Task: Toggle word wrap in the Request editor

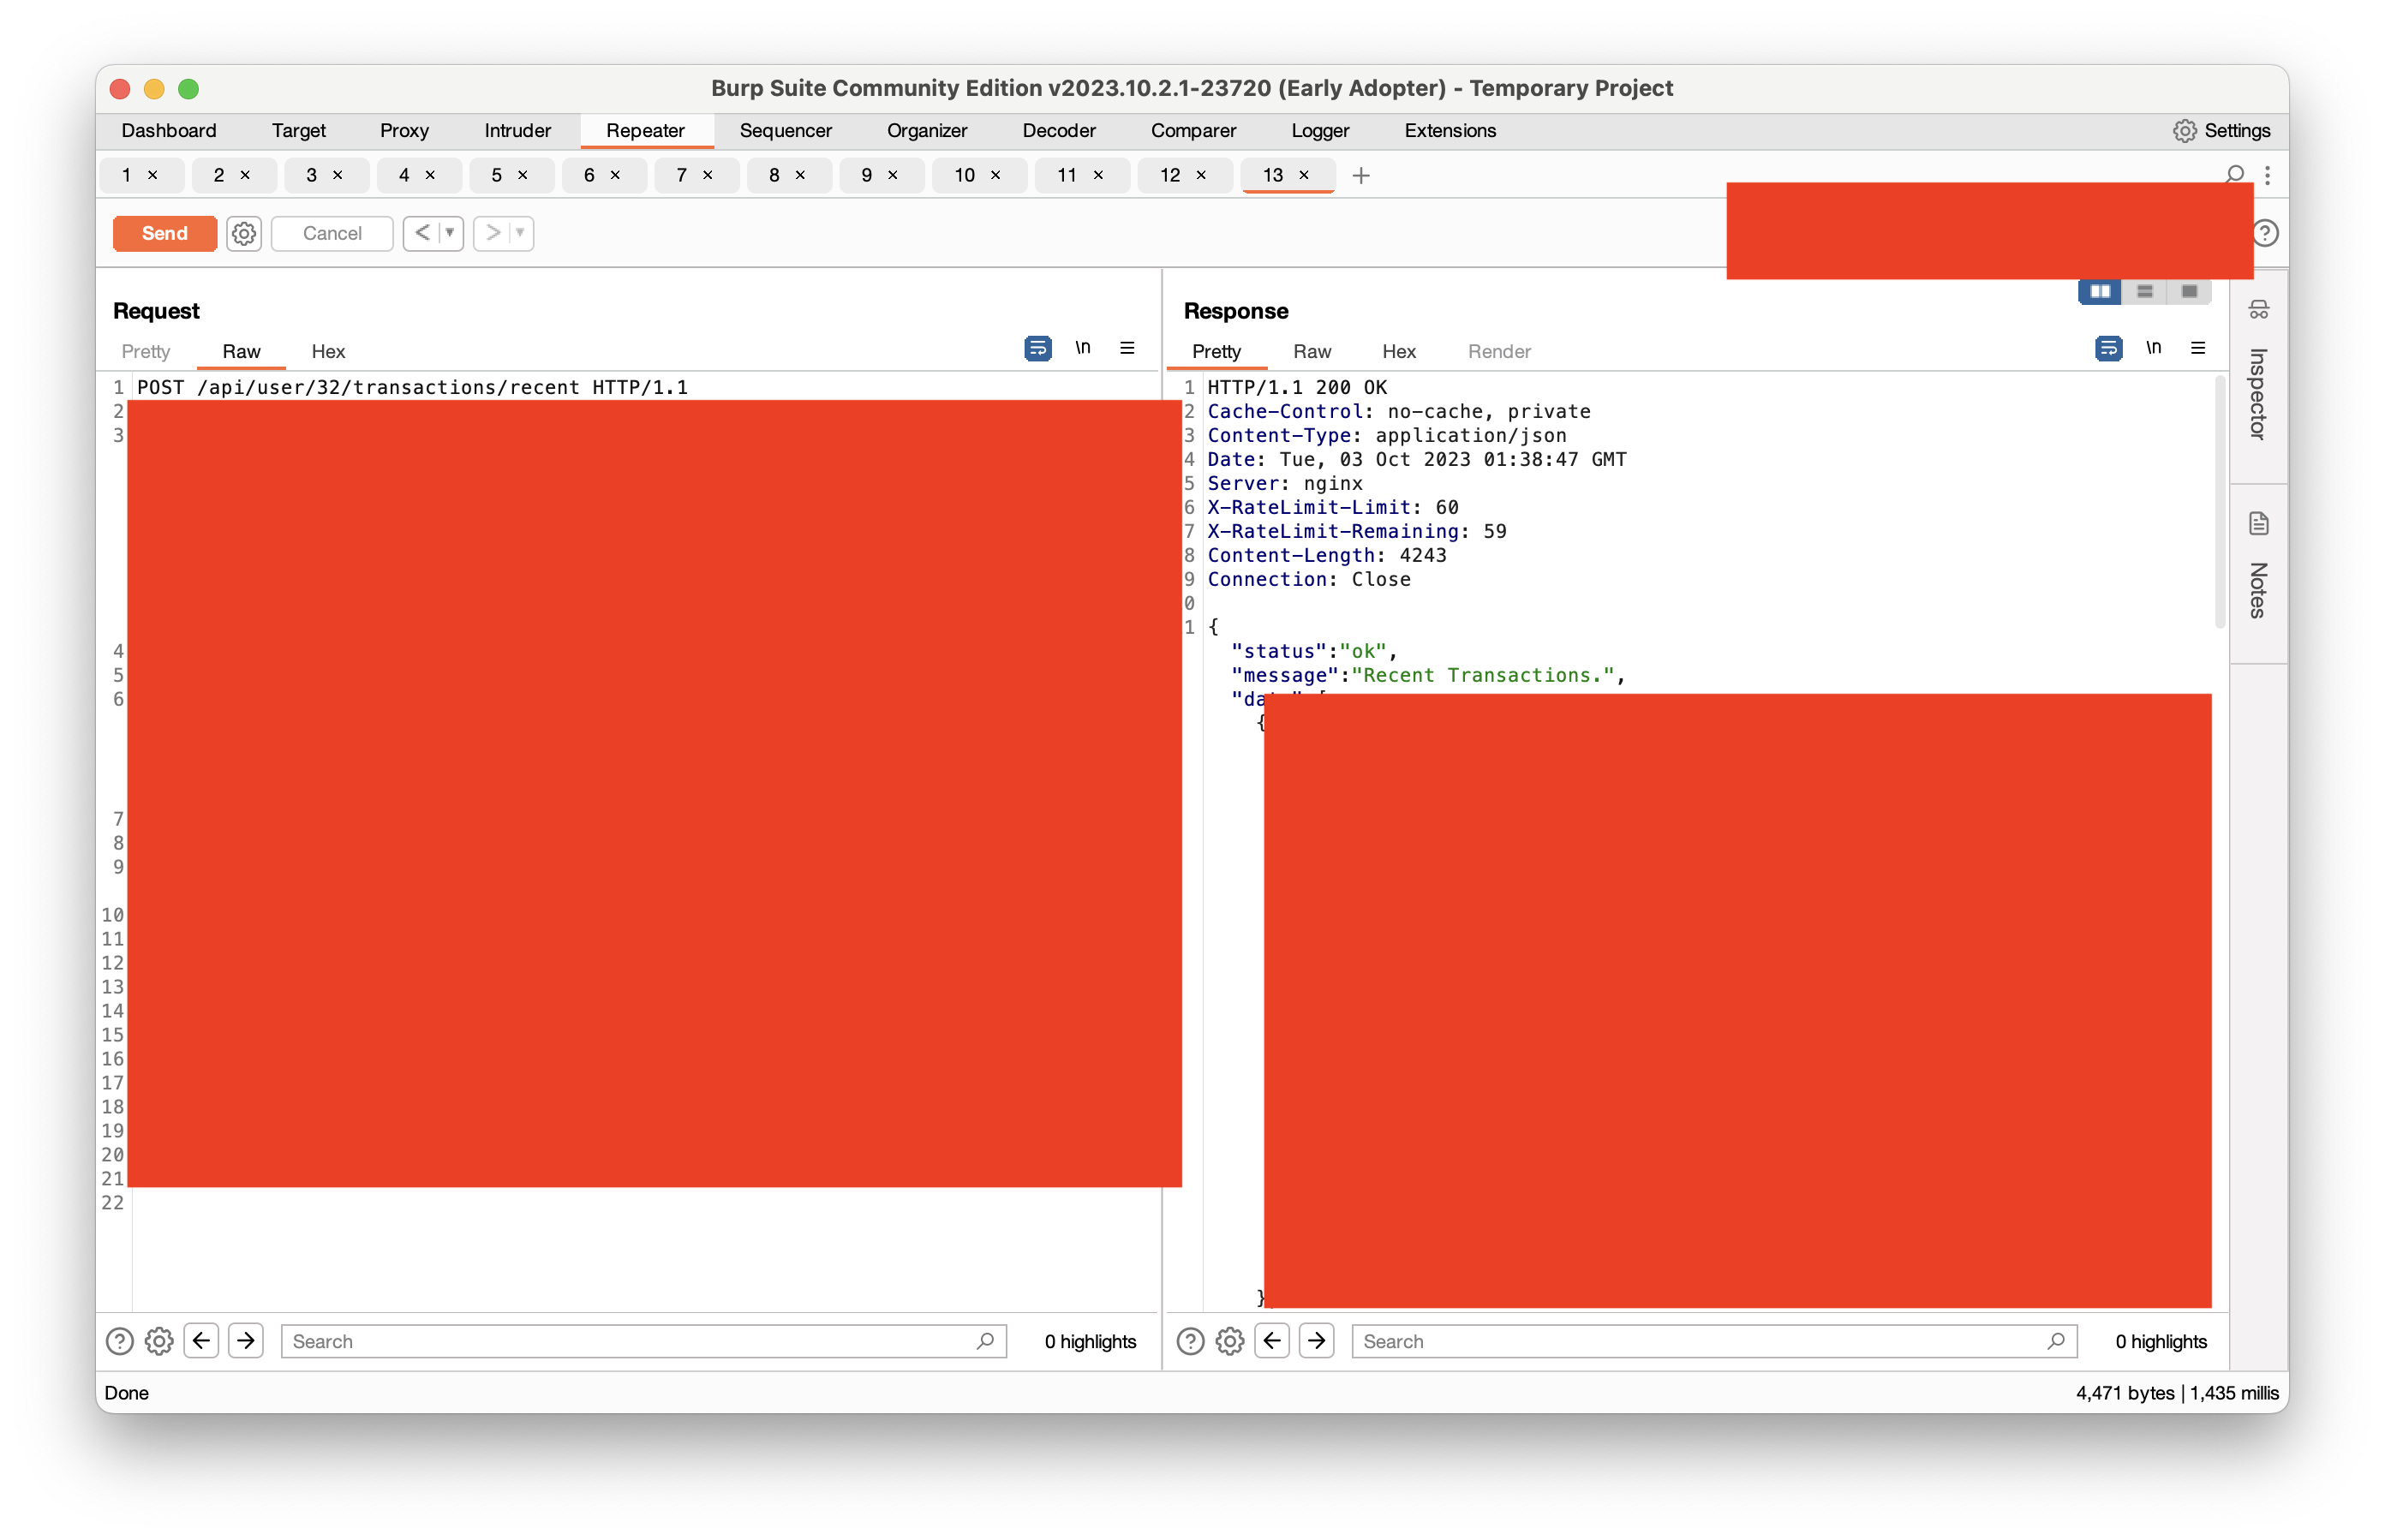Action: point(1038,348)
